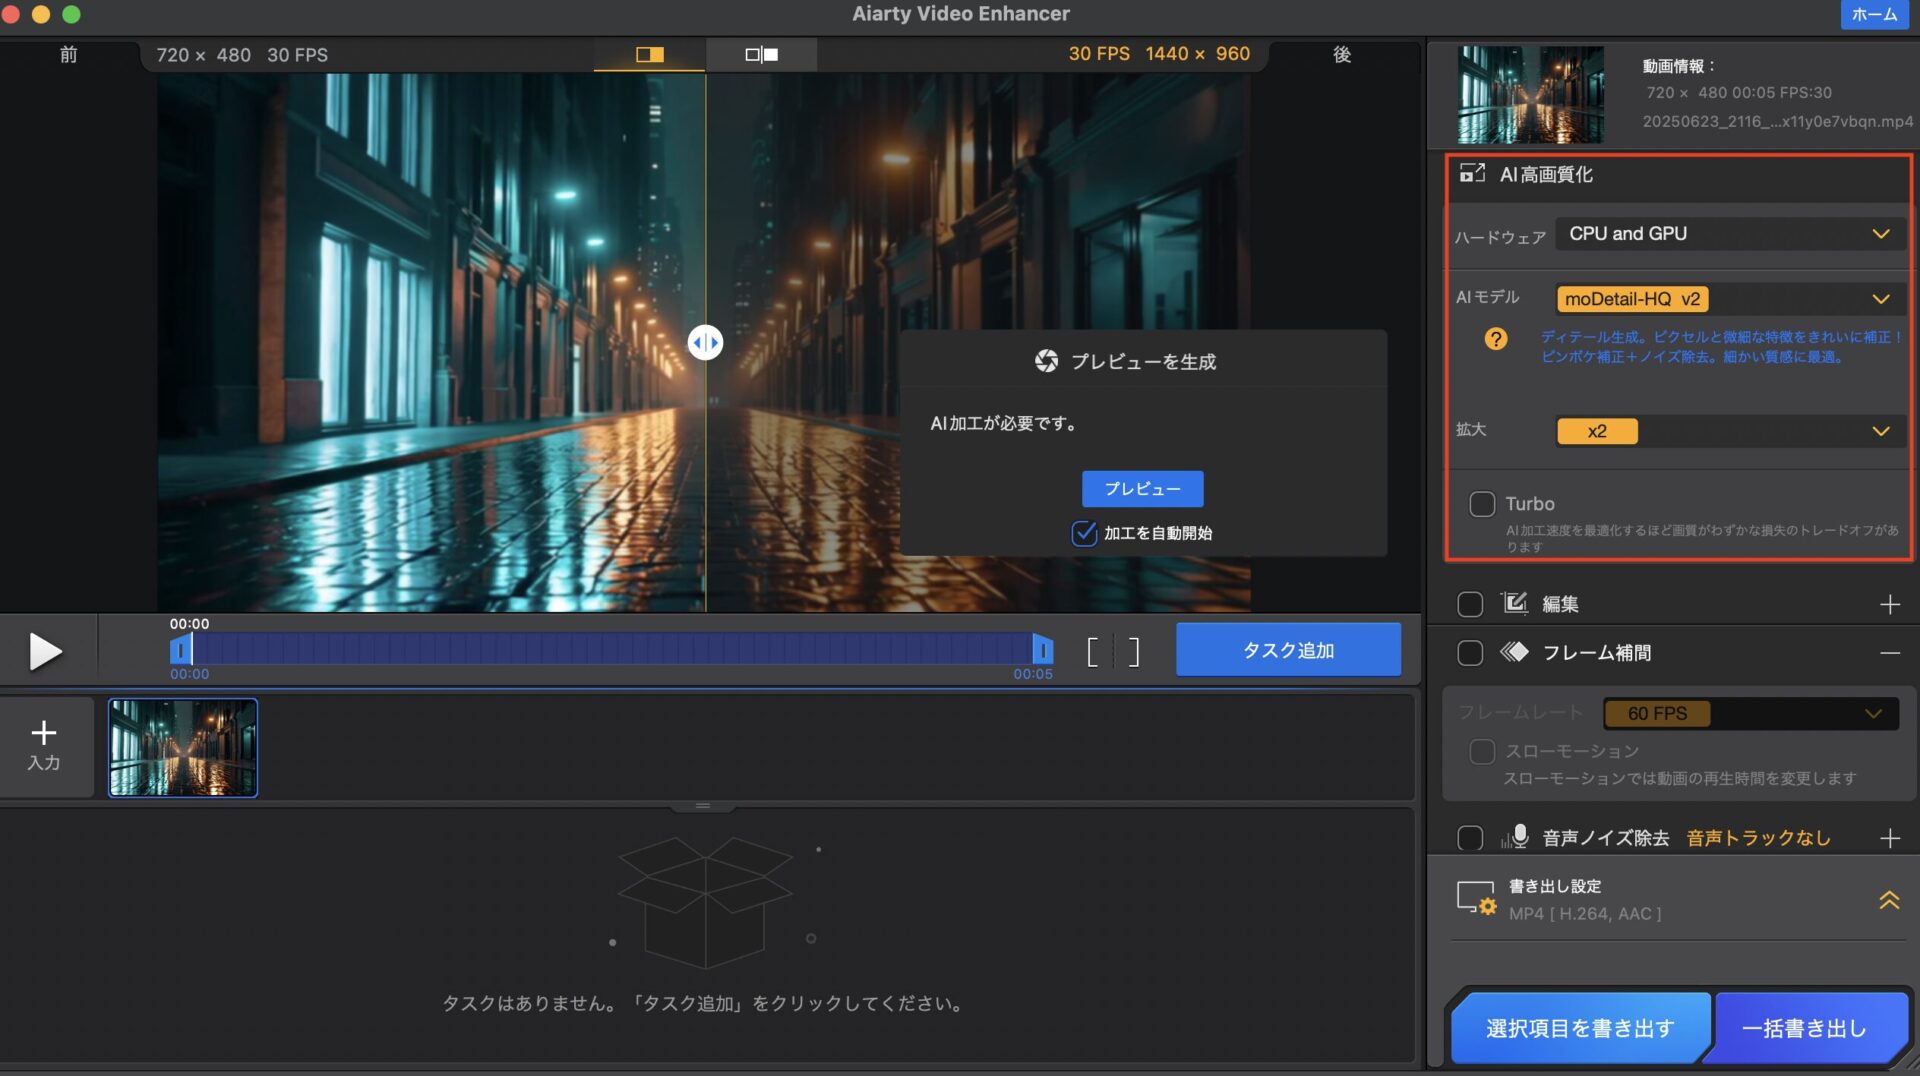Click the source resolution 720 × 480 label
This screenshot has width=1920, height=1076.
203,55
